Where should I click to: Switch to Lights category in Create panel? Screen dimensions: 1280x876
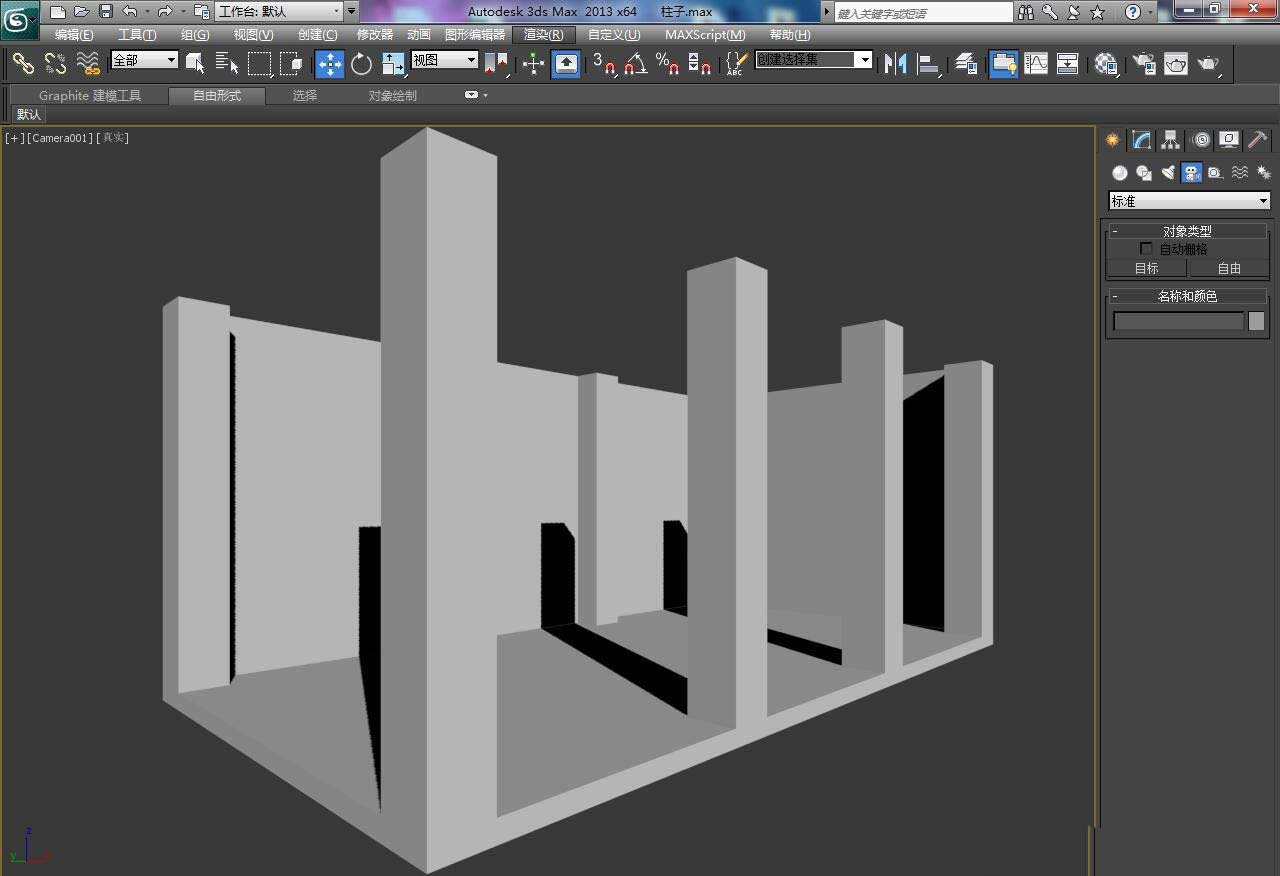1167,172
